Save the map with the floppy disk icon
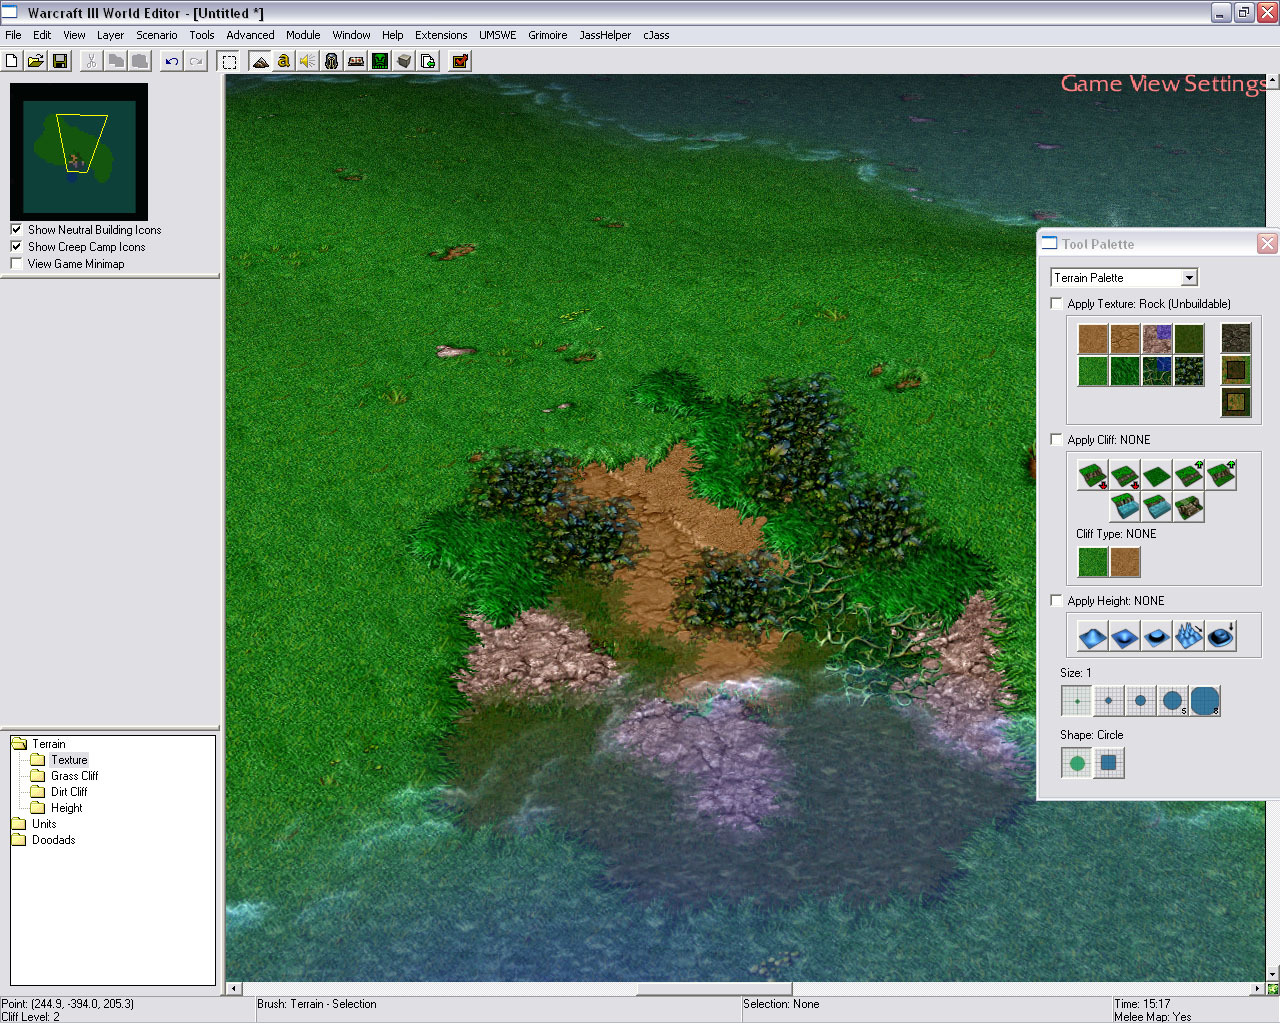Viewport: 1280px width, 1024px height. (x=60, y=61)
